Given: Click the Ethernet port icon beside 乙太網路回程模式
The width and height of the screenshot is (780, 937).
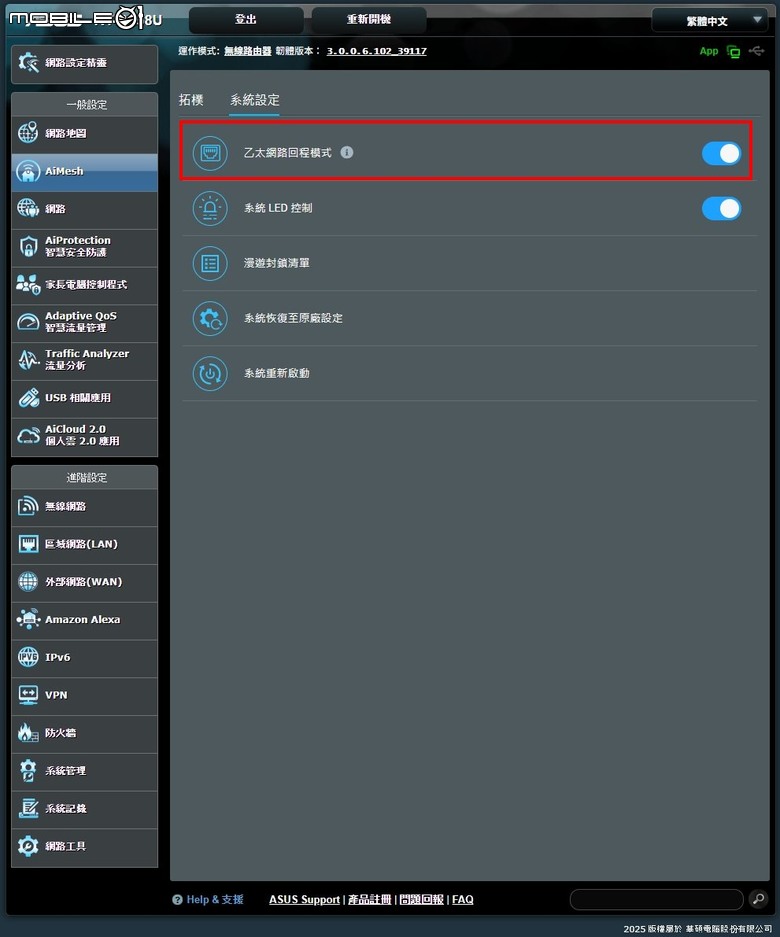Looking at the screenshot, I should pos(210,153).
